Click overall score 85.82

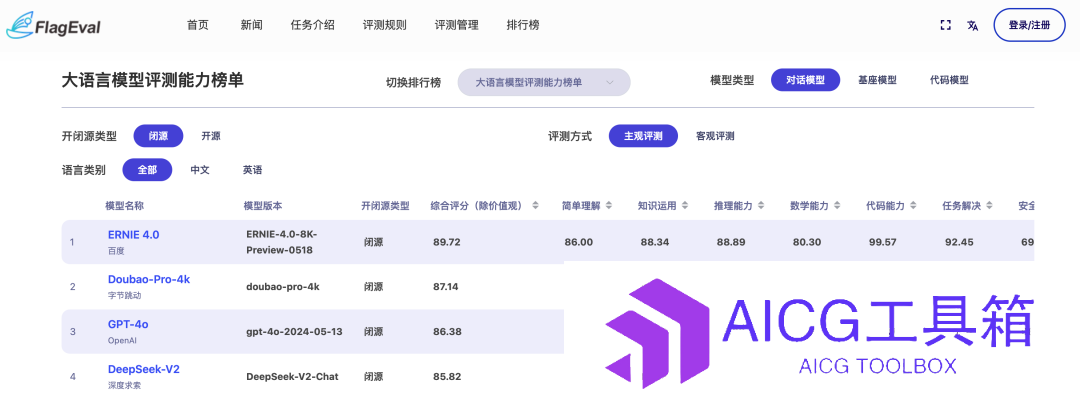pos(447,376)
